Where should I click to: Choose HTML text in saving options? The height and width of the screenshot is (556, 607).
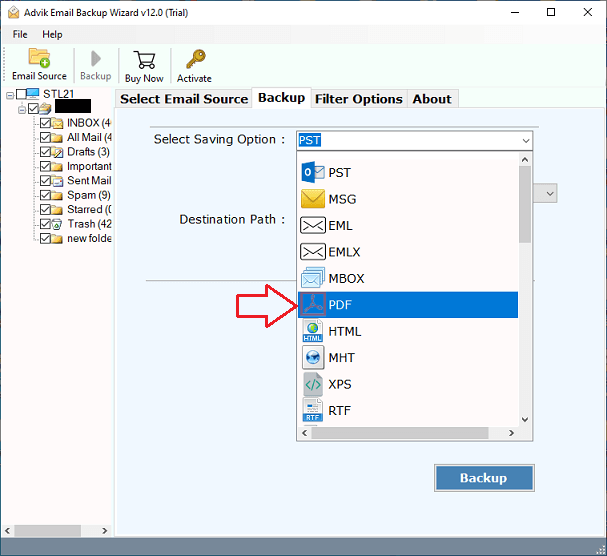pos(345,331)
